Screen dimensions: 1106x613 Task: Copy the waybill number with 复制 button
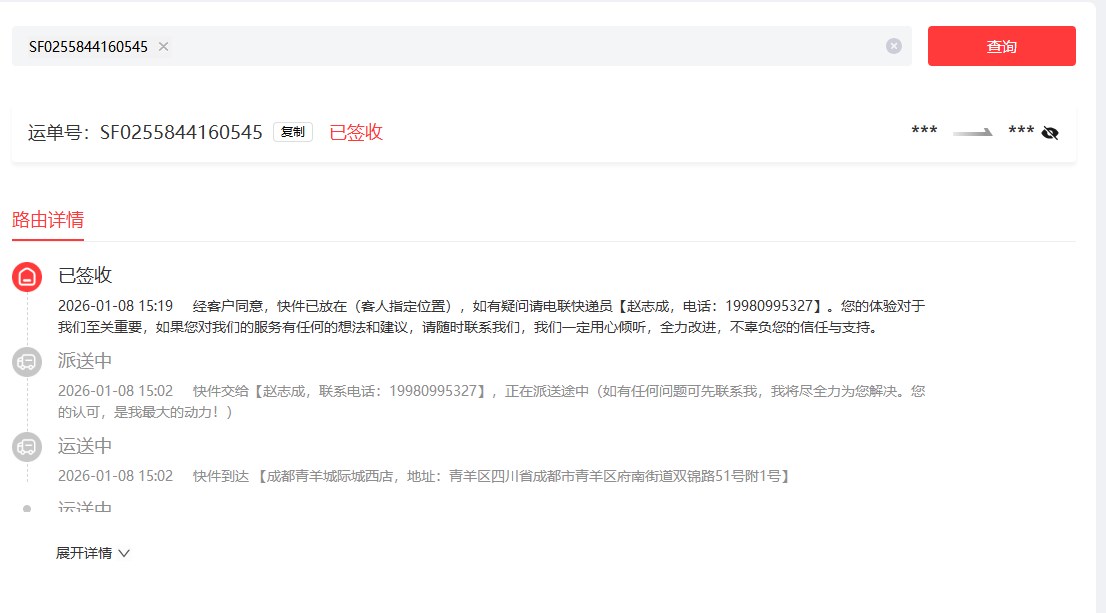click(292, 132)
